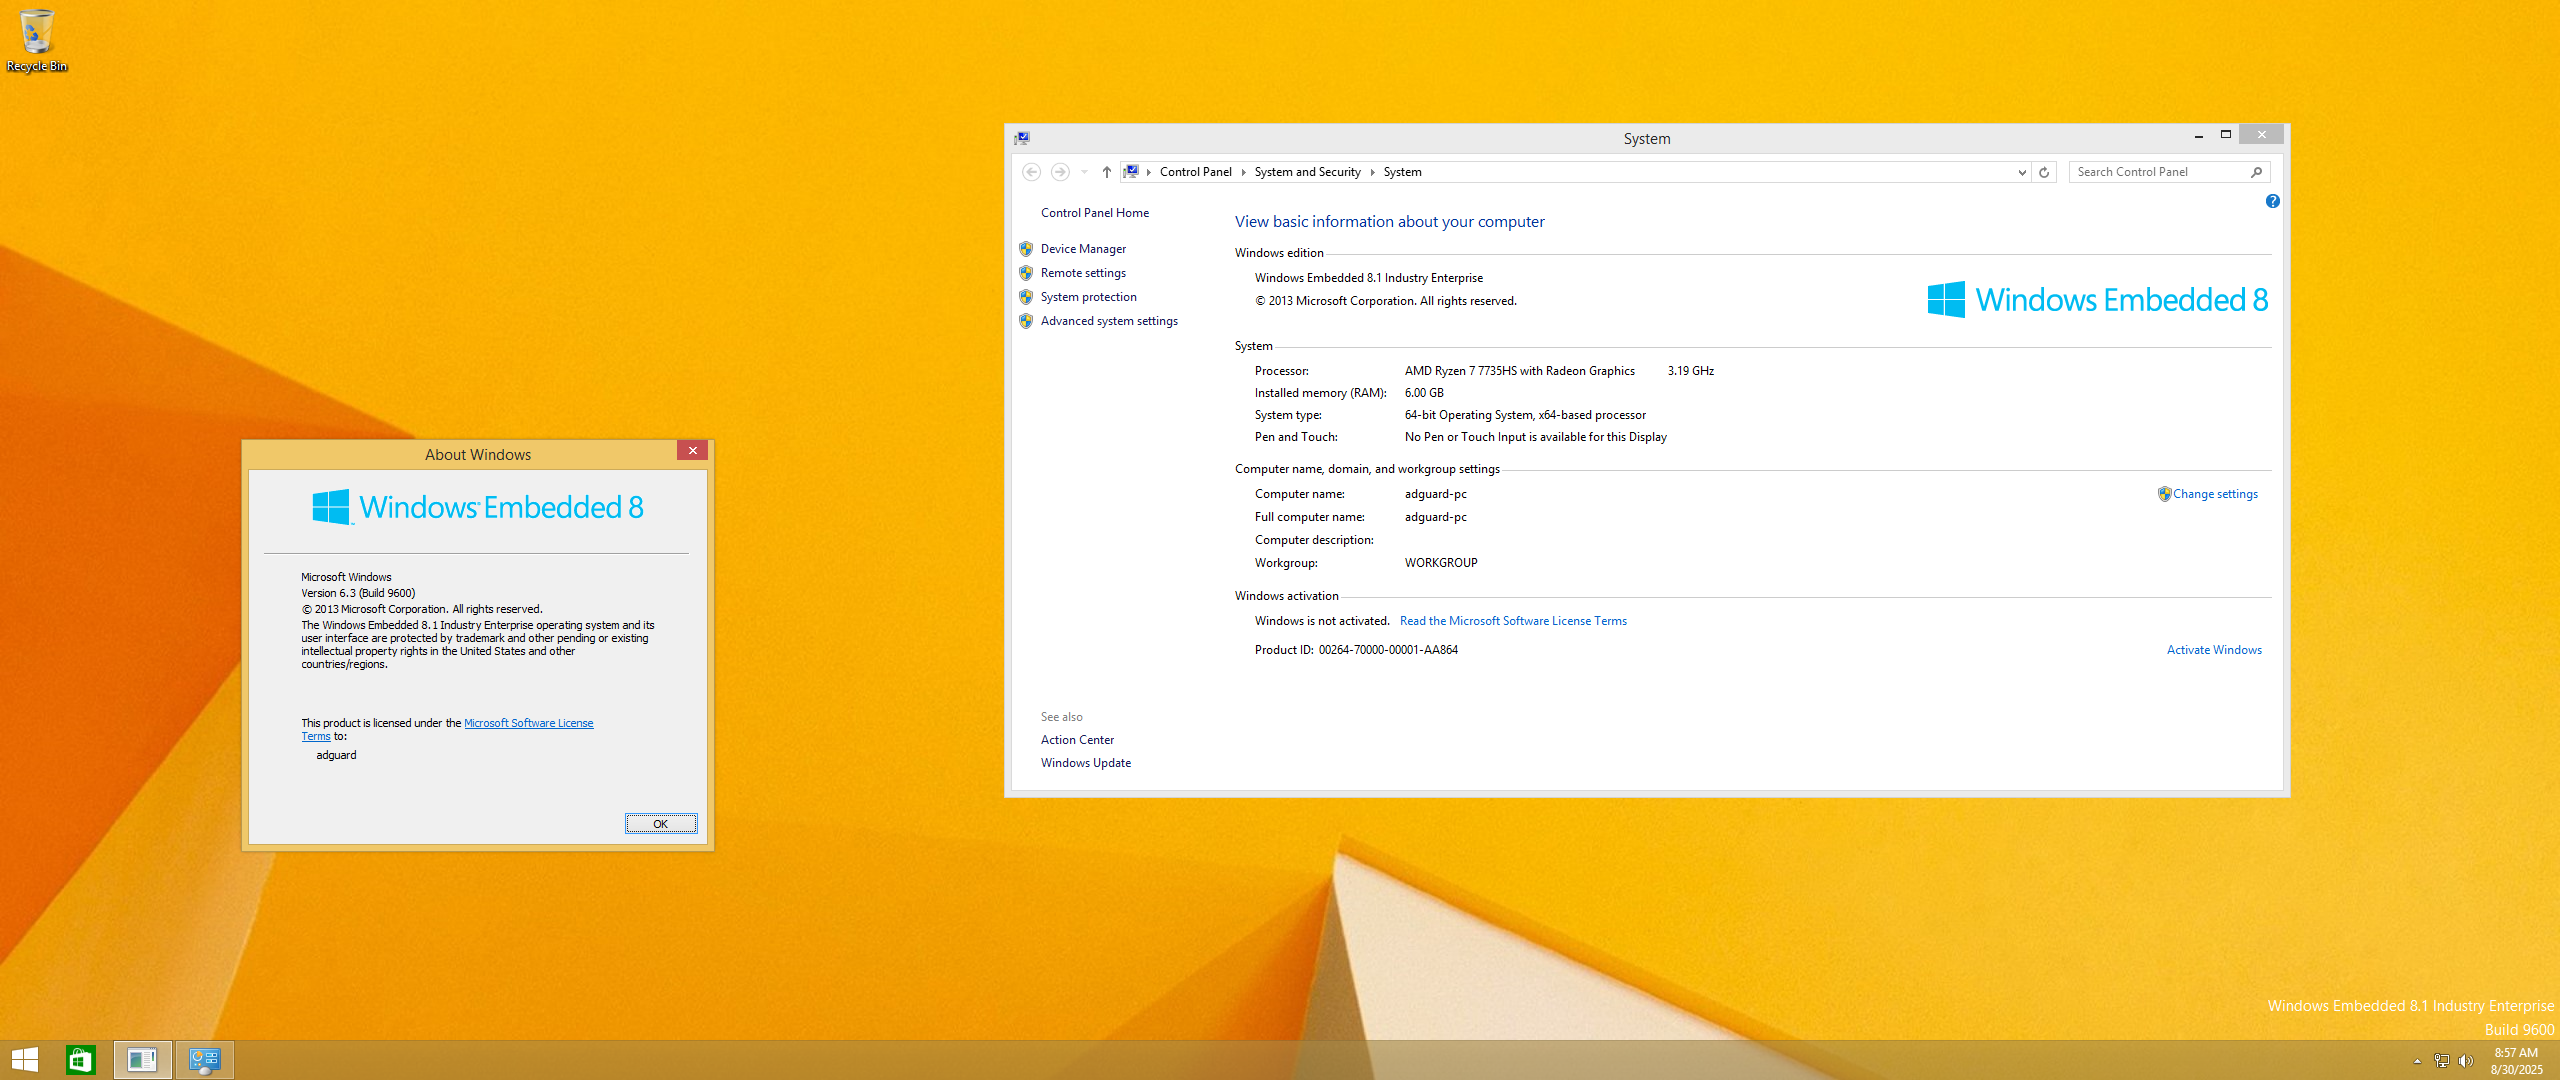Image resolution: width=2560 pixels, height=1080 pixels.
Task: Open Action Center under See also
Action: (1077, 740)
